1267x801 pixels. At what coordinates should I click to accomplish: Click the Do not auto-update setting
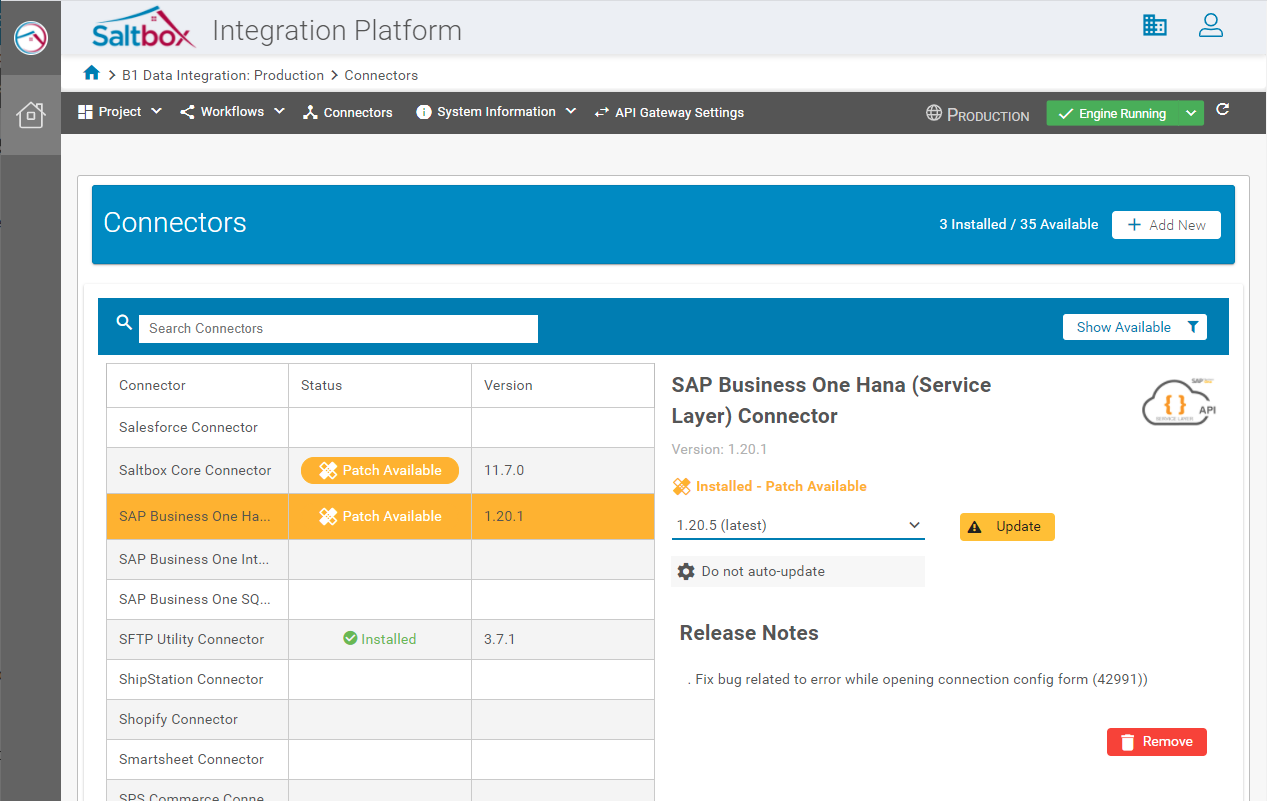(798, 571)
